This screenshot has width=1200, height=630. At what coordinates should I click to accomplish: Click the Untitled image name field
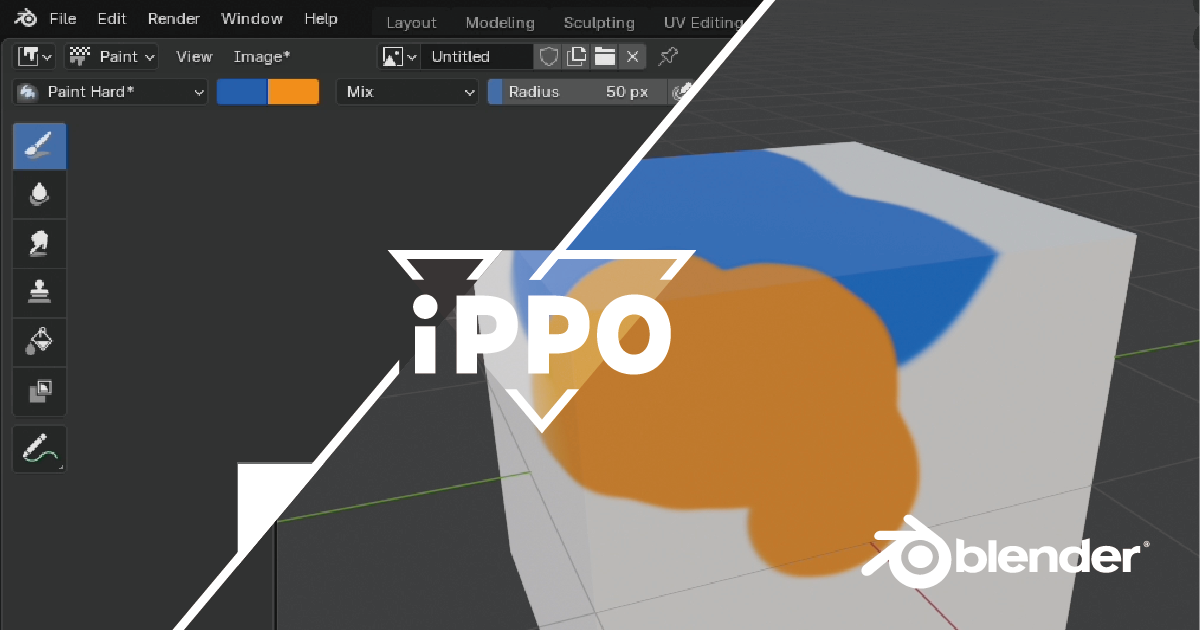tap(477, 57)
